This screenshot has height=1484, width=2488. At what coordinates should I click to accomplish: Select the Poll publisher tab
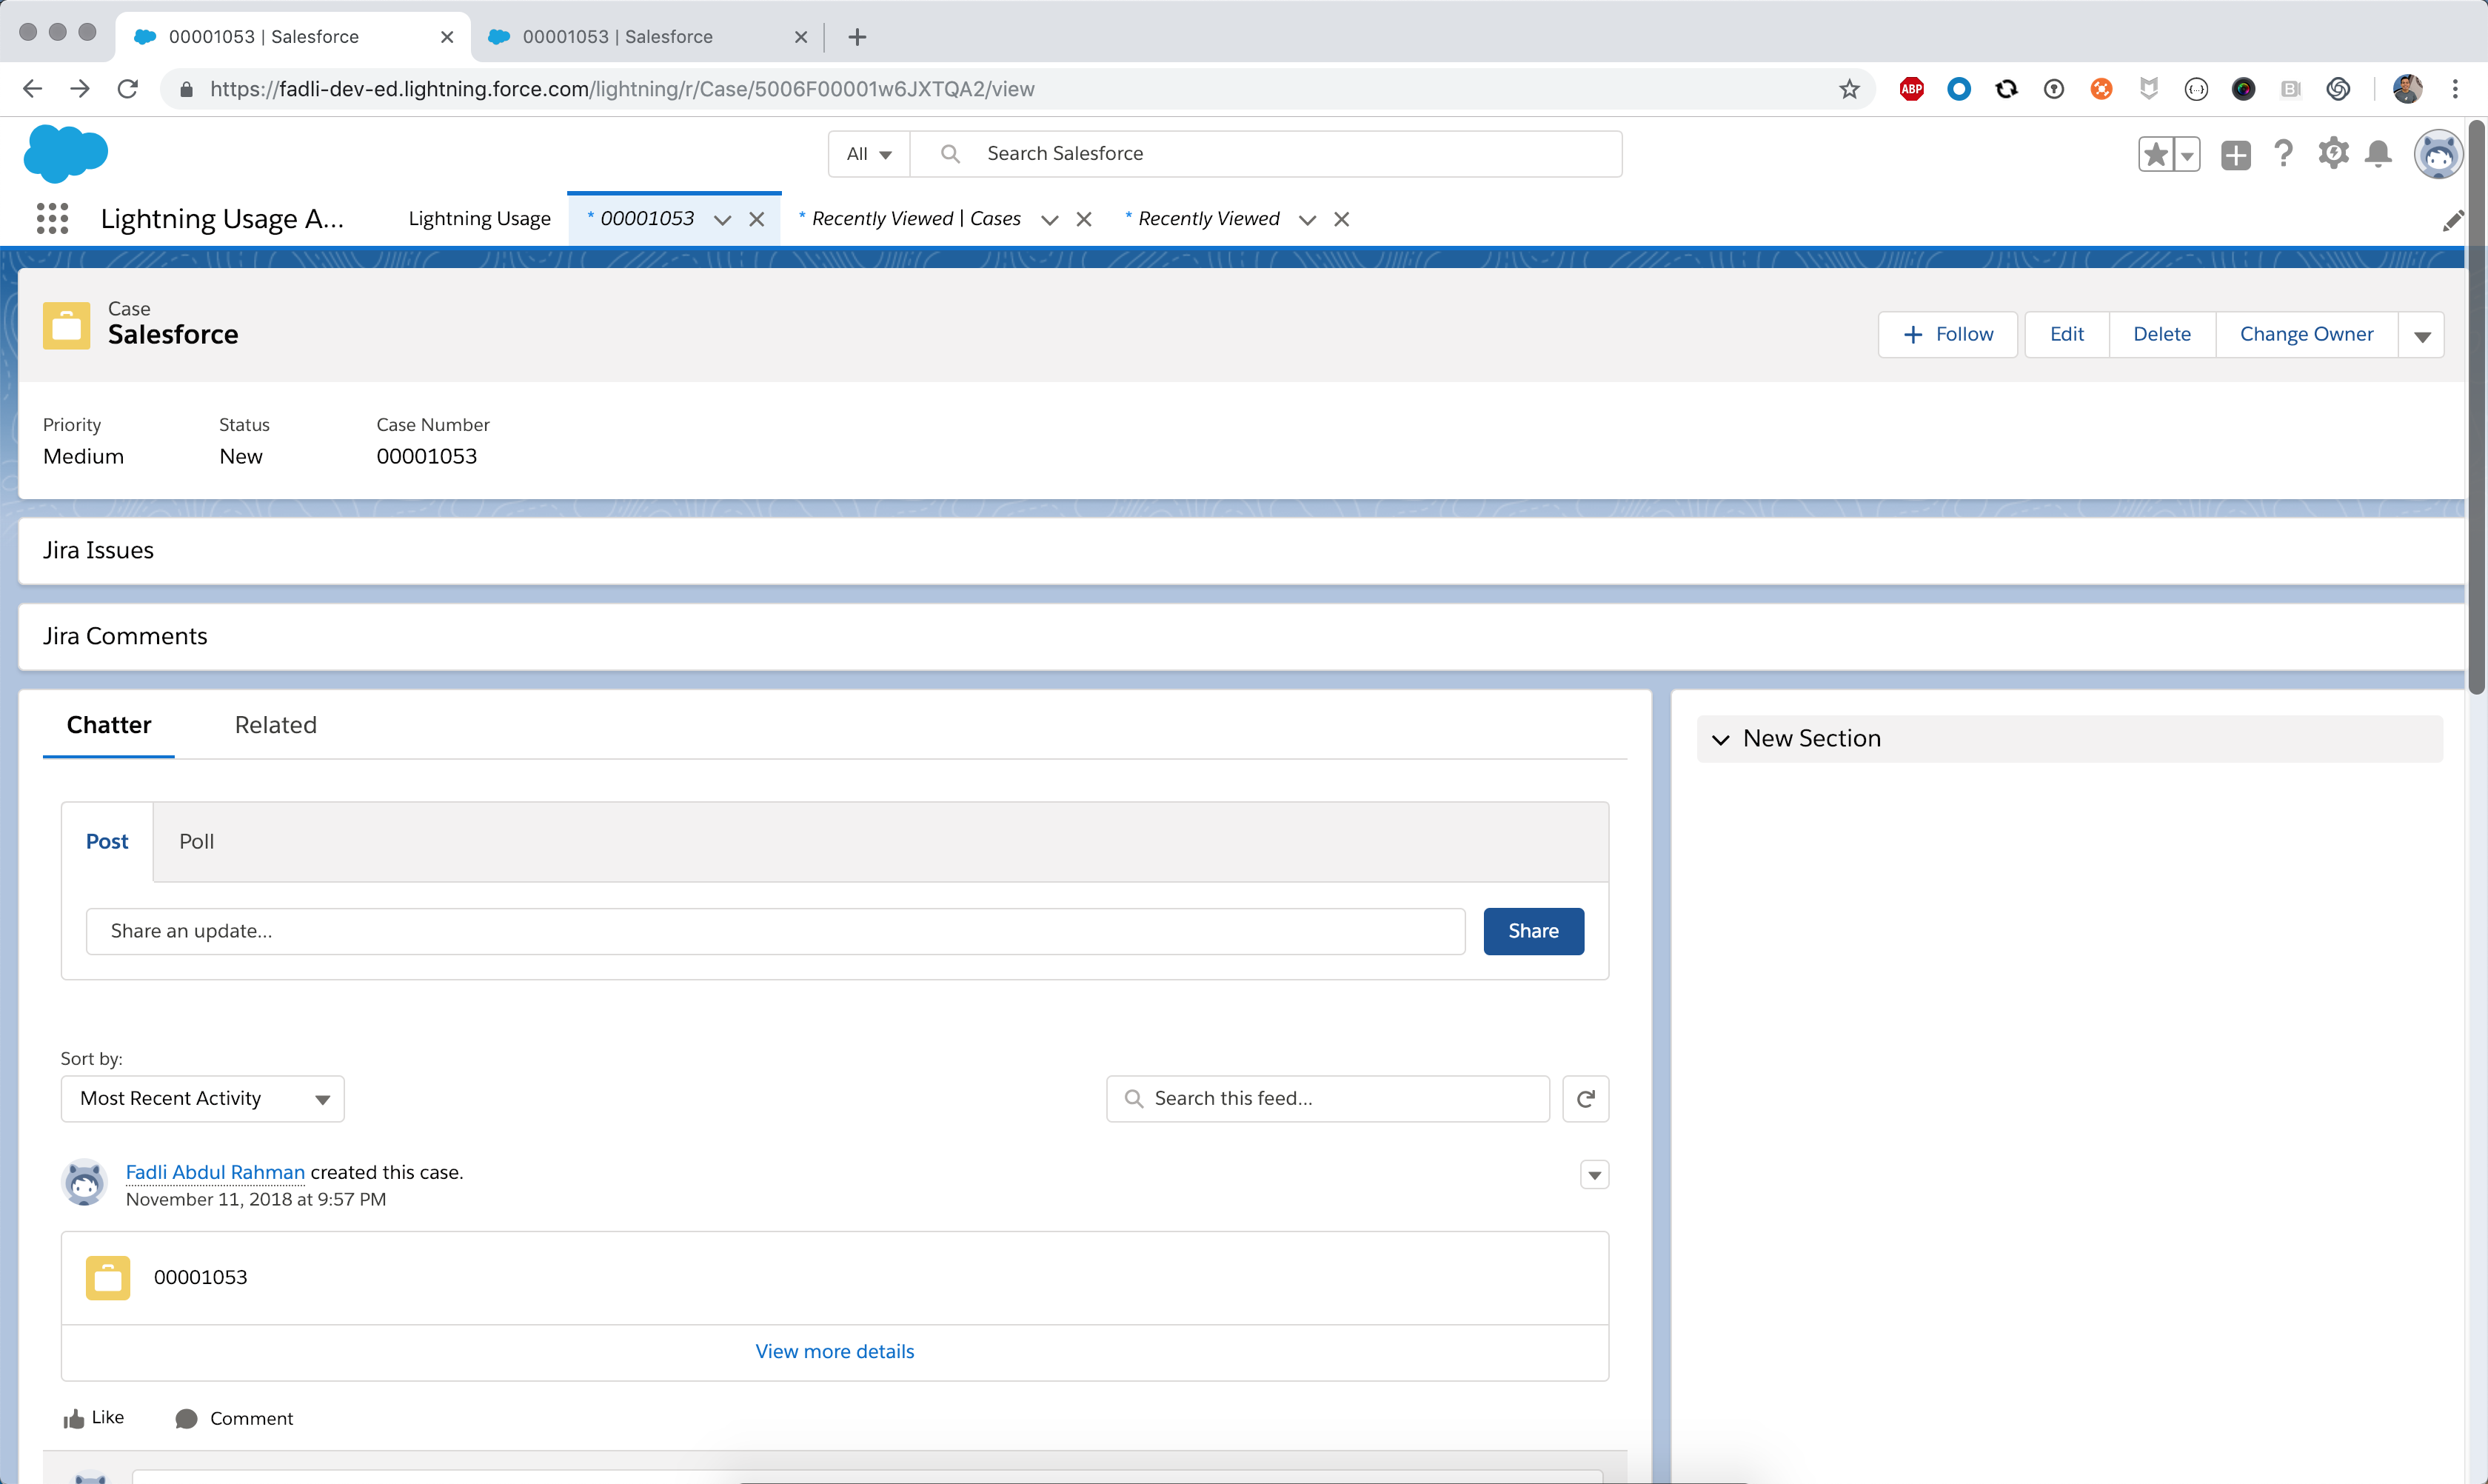click(197, 841)
